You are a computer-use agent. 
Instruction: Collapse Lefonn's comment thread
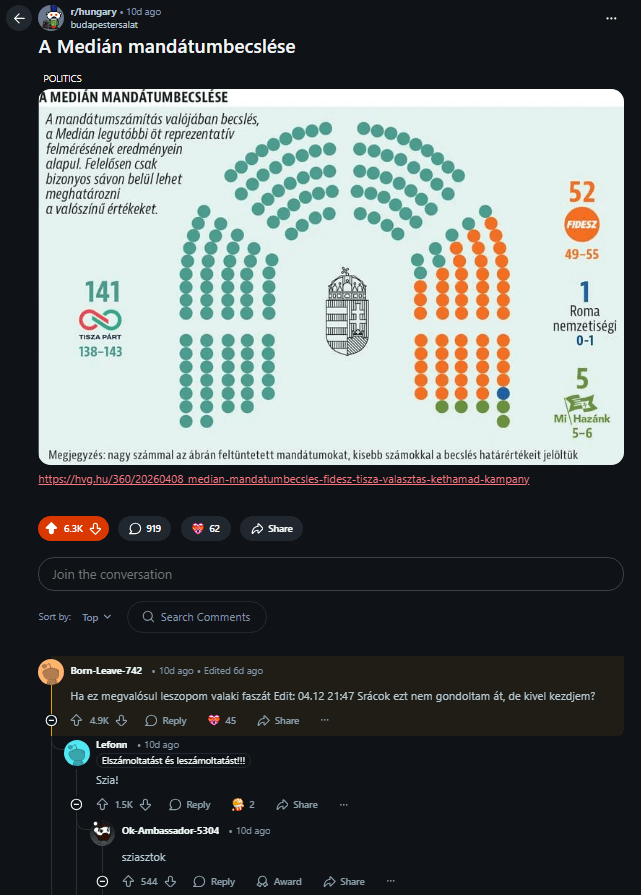coord(76,804)
